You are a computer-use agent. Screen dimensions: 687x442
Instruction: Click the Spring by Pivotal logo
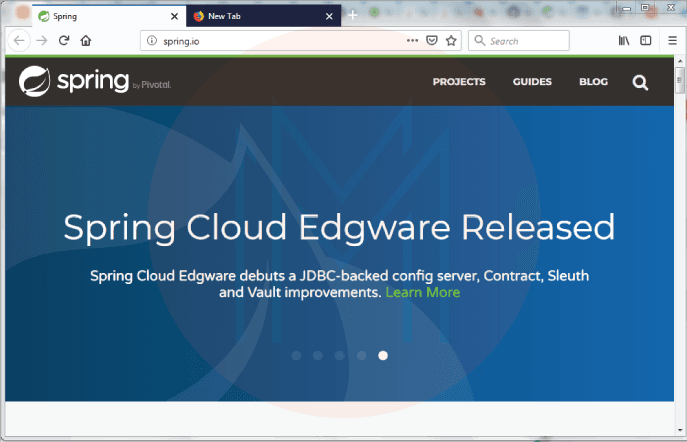(x=95, y=82)
